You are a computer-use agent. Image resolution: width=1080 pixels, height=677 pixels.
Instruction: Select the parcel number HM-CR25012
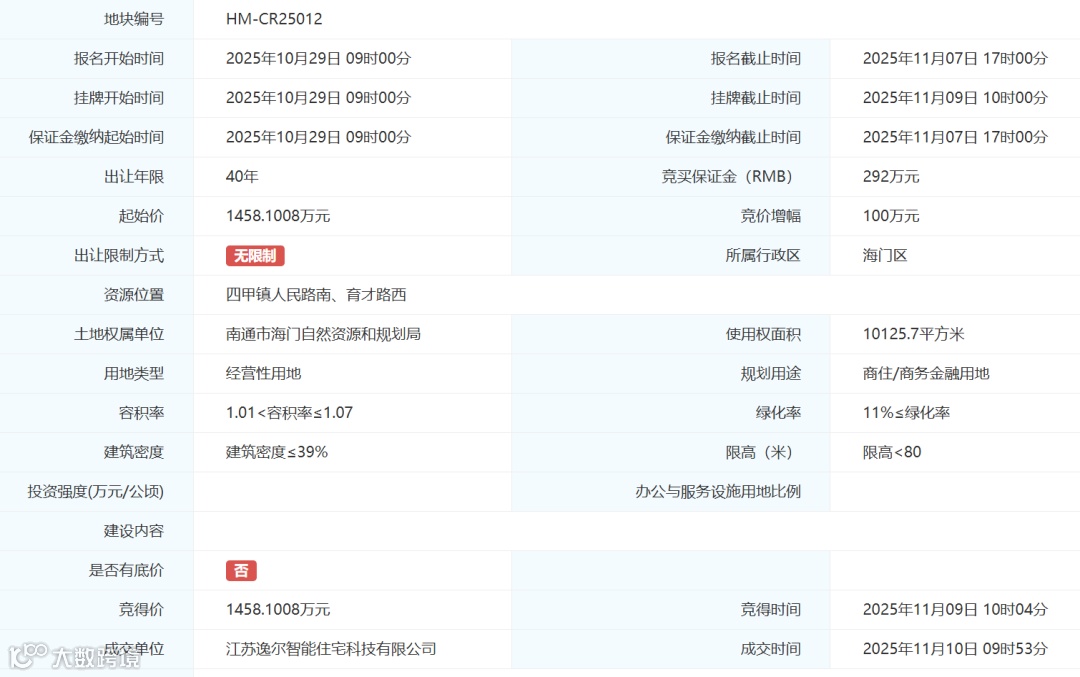point(274,19)
